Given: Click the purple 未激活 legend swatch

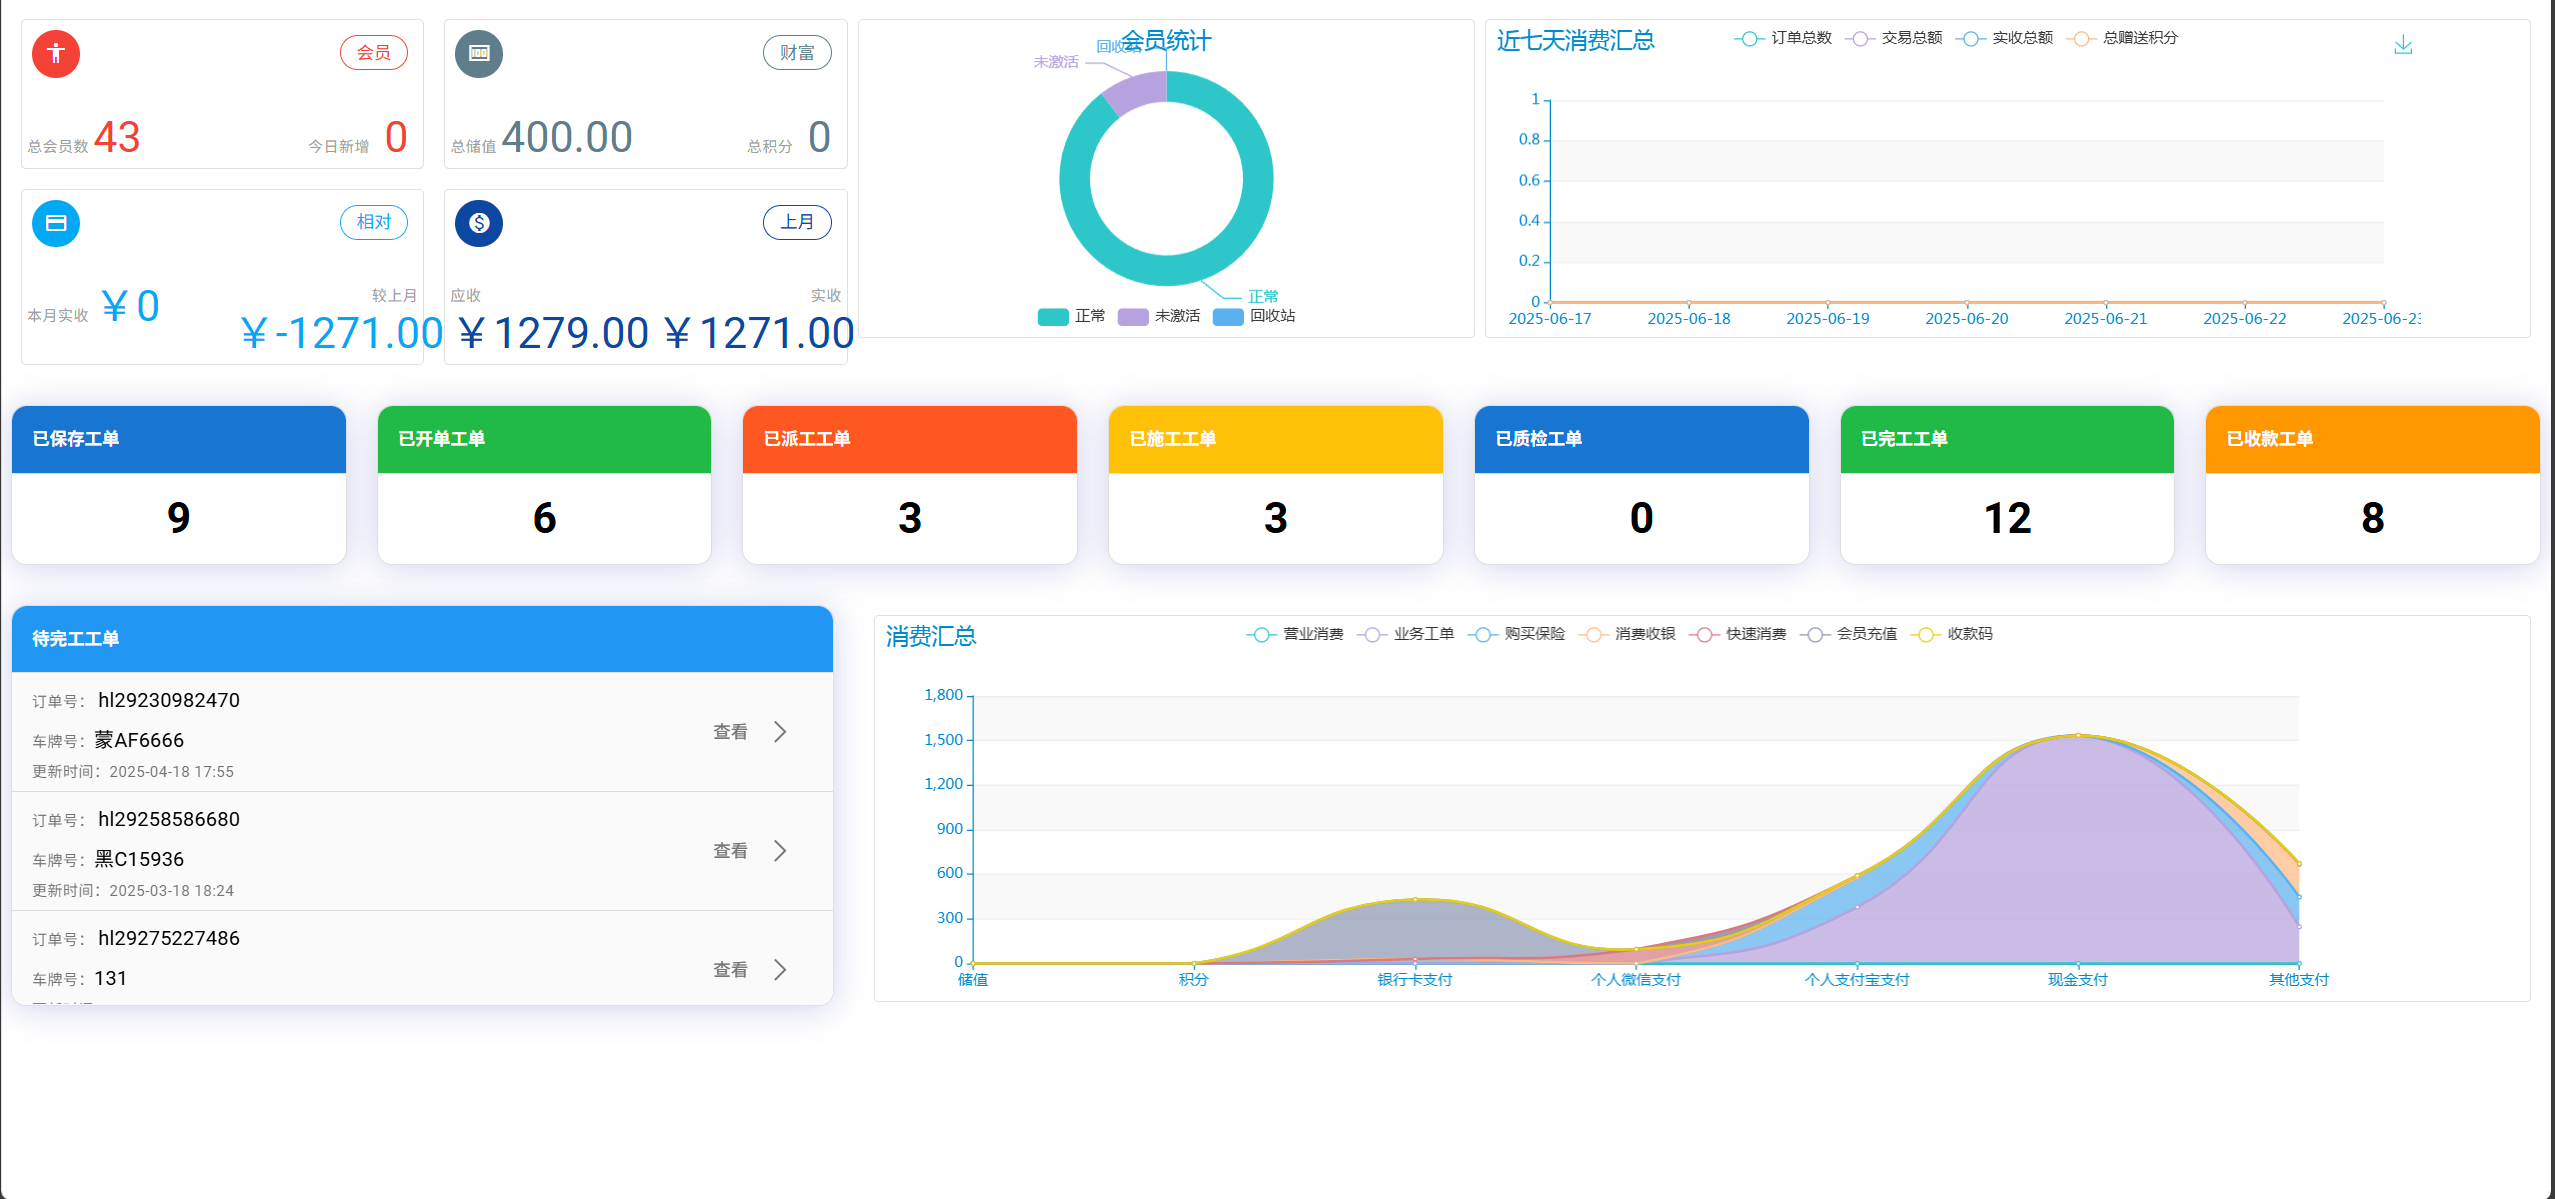Looking at the screenshot, I should pos(1133,317).
